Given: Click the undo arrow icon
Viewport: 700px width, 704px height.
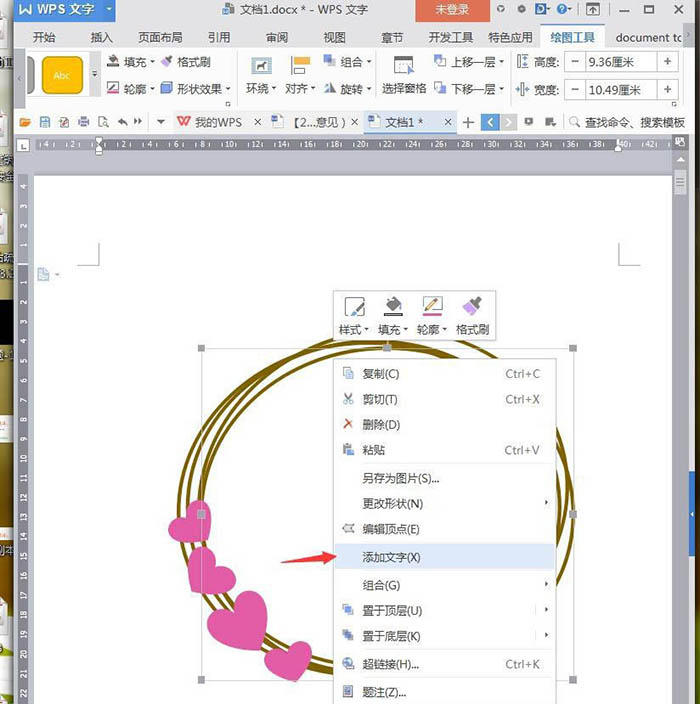Looking at the screenshot, I should click(123, 122).
